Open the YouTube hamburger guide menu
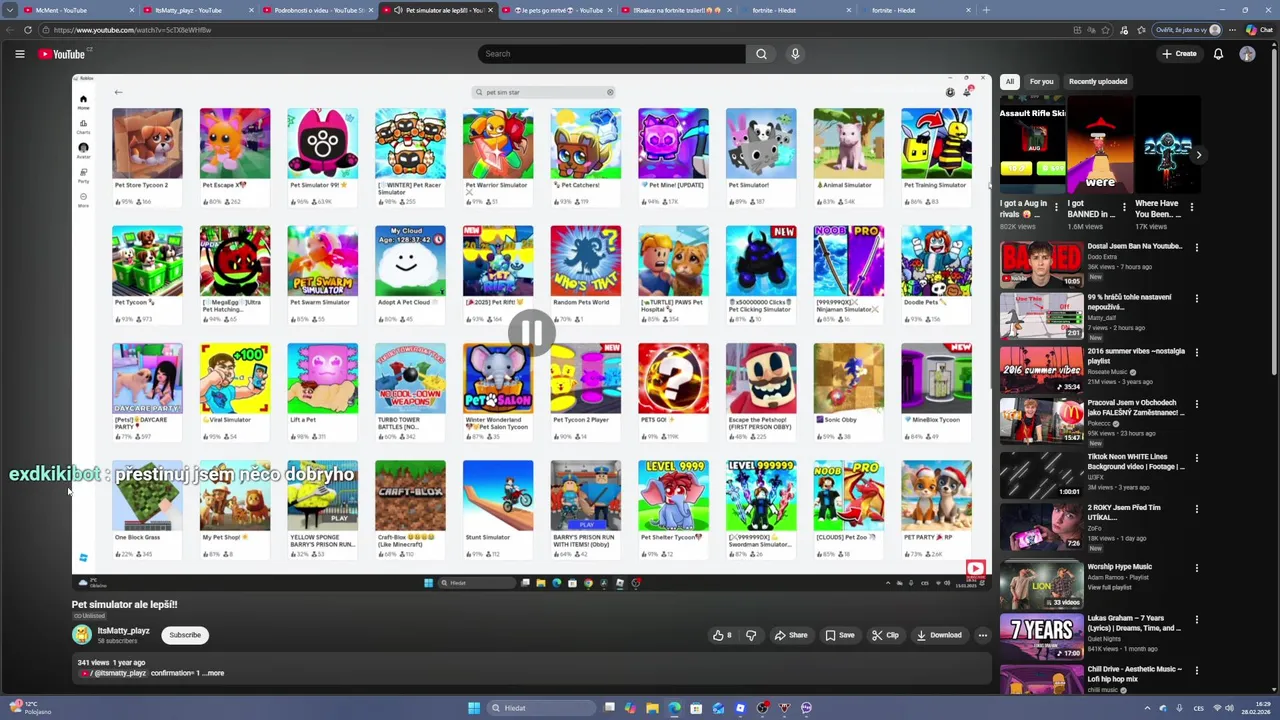 coord(19,54)
